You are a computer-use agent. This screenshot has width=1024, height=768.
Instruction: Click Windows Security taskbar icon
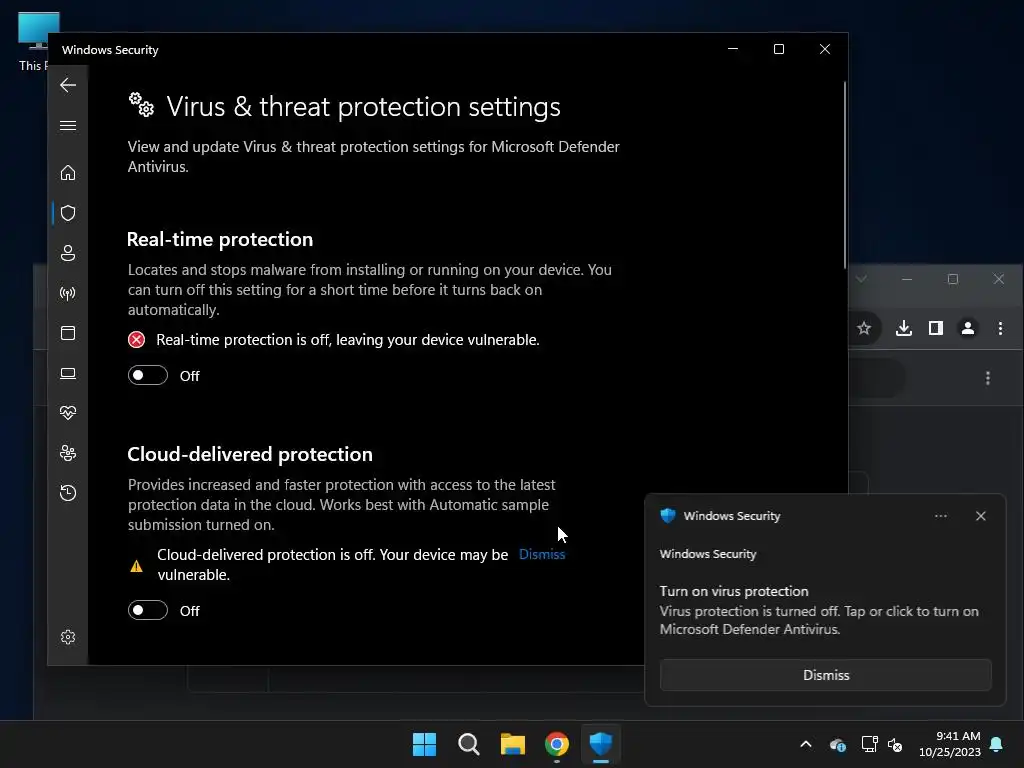(601, 744)
